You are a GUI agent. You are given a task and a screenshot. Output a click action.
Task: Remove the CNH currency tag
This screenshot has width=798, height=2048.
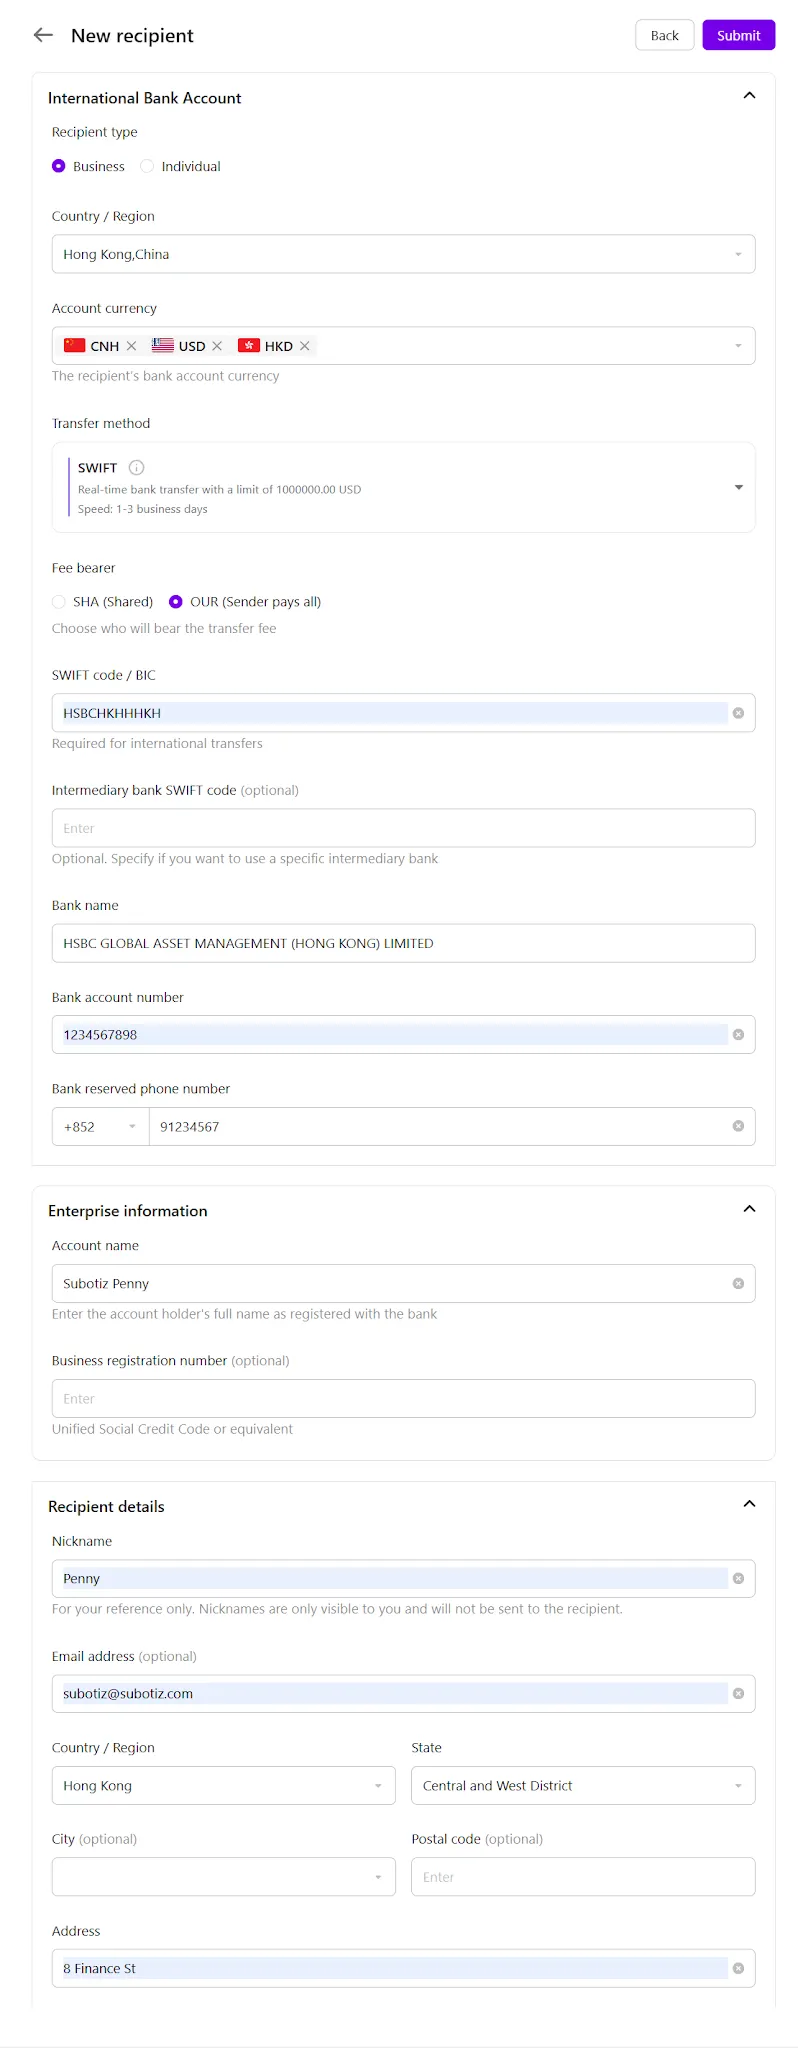(x=131, y=346)
